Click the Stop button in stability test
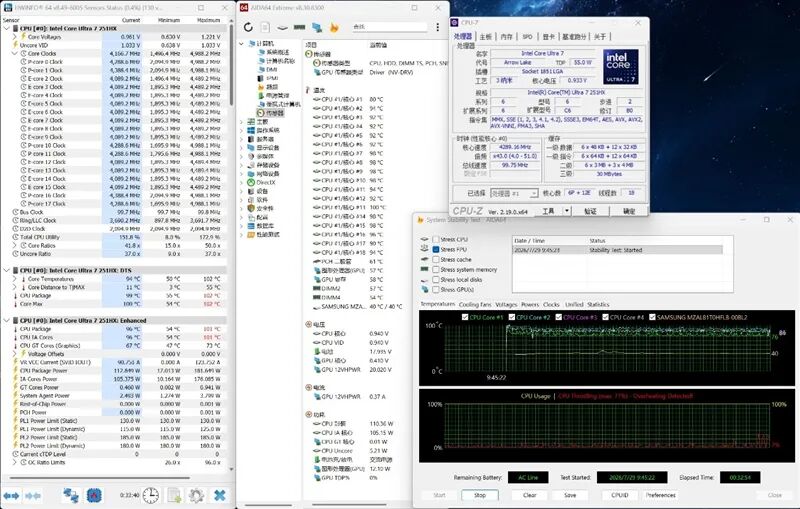This screenshot has width=800, height=509. click(480, 495)
